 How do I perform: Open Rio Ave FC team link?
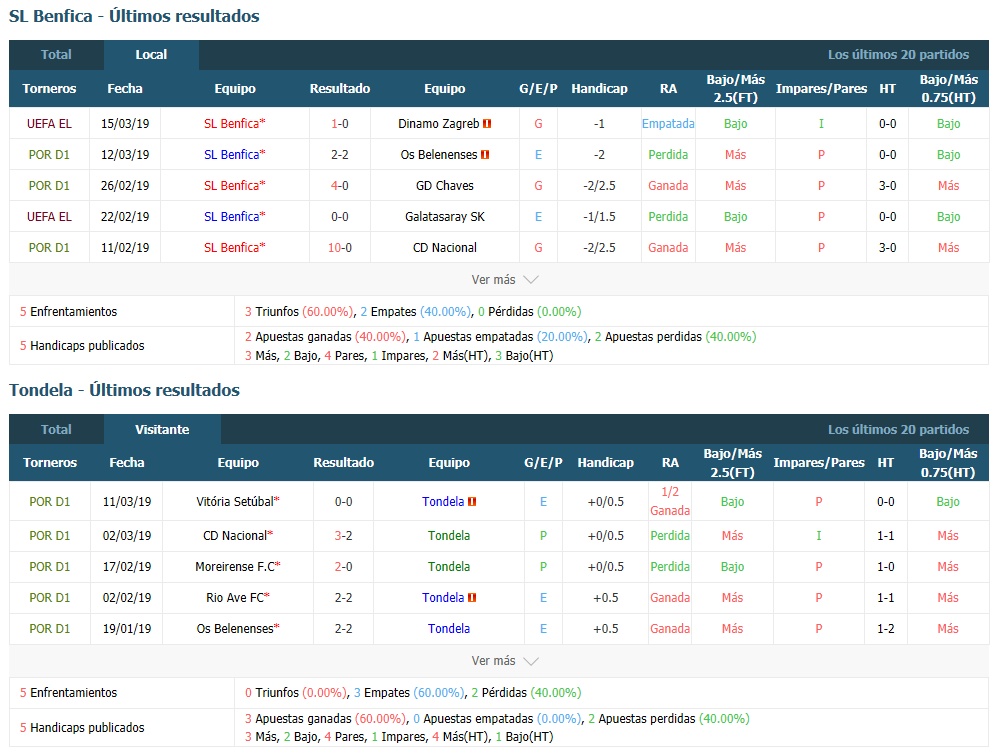[238, 598]
